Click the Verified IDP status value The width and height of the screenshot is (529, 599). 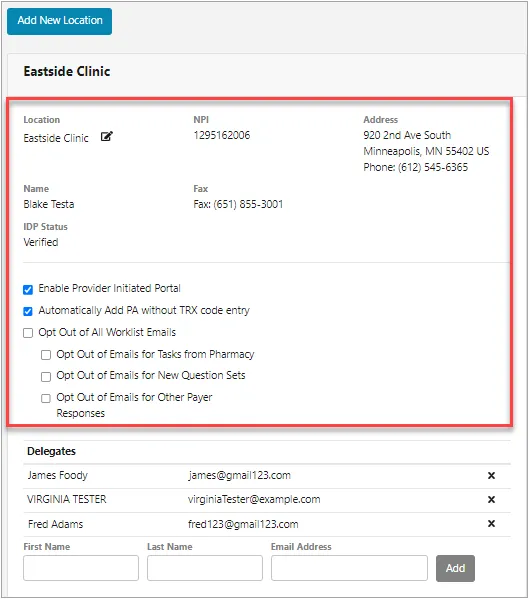tap(41, 242)
